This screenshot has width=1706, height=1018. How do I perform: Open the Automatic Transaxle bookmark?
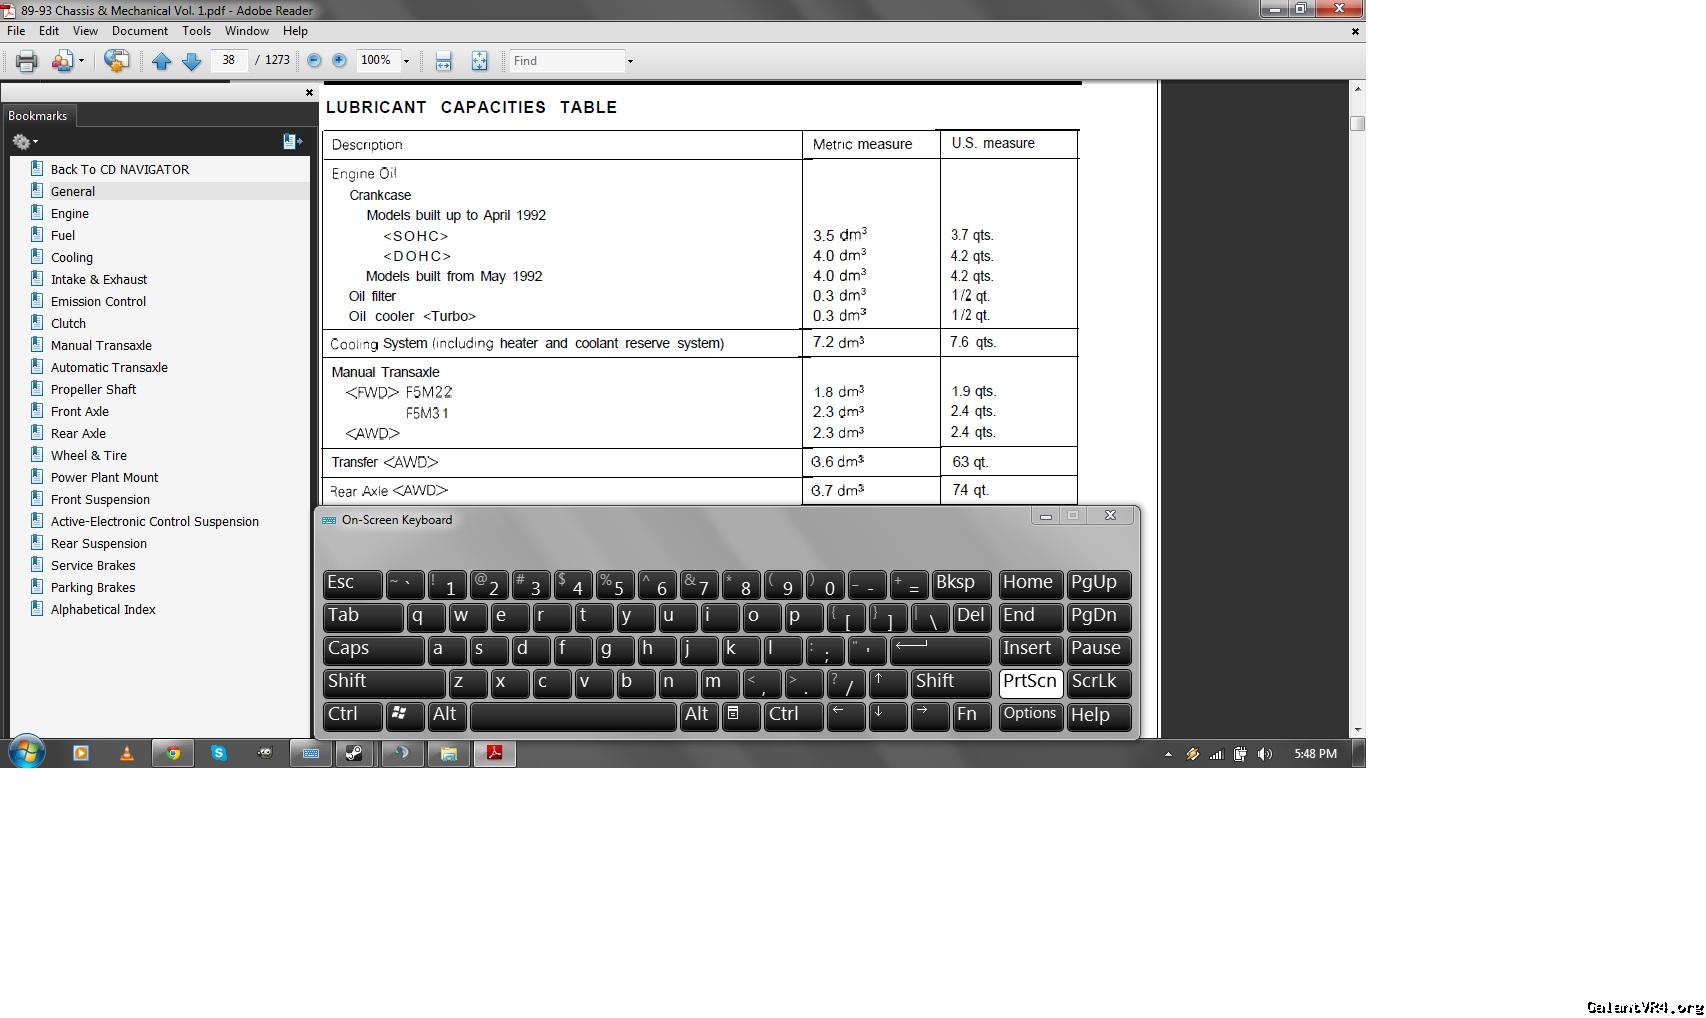[109, 367]
